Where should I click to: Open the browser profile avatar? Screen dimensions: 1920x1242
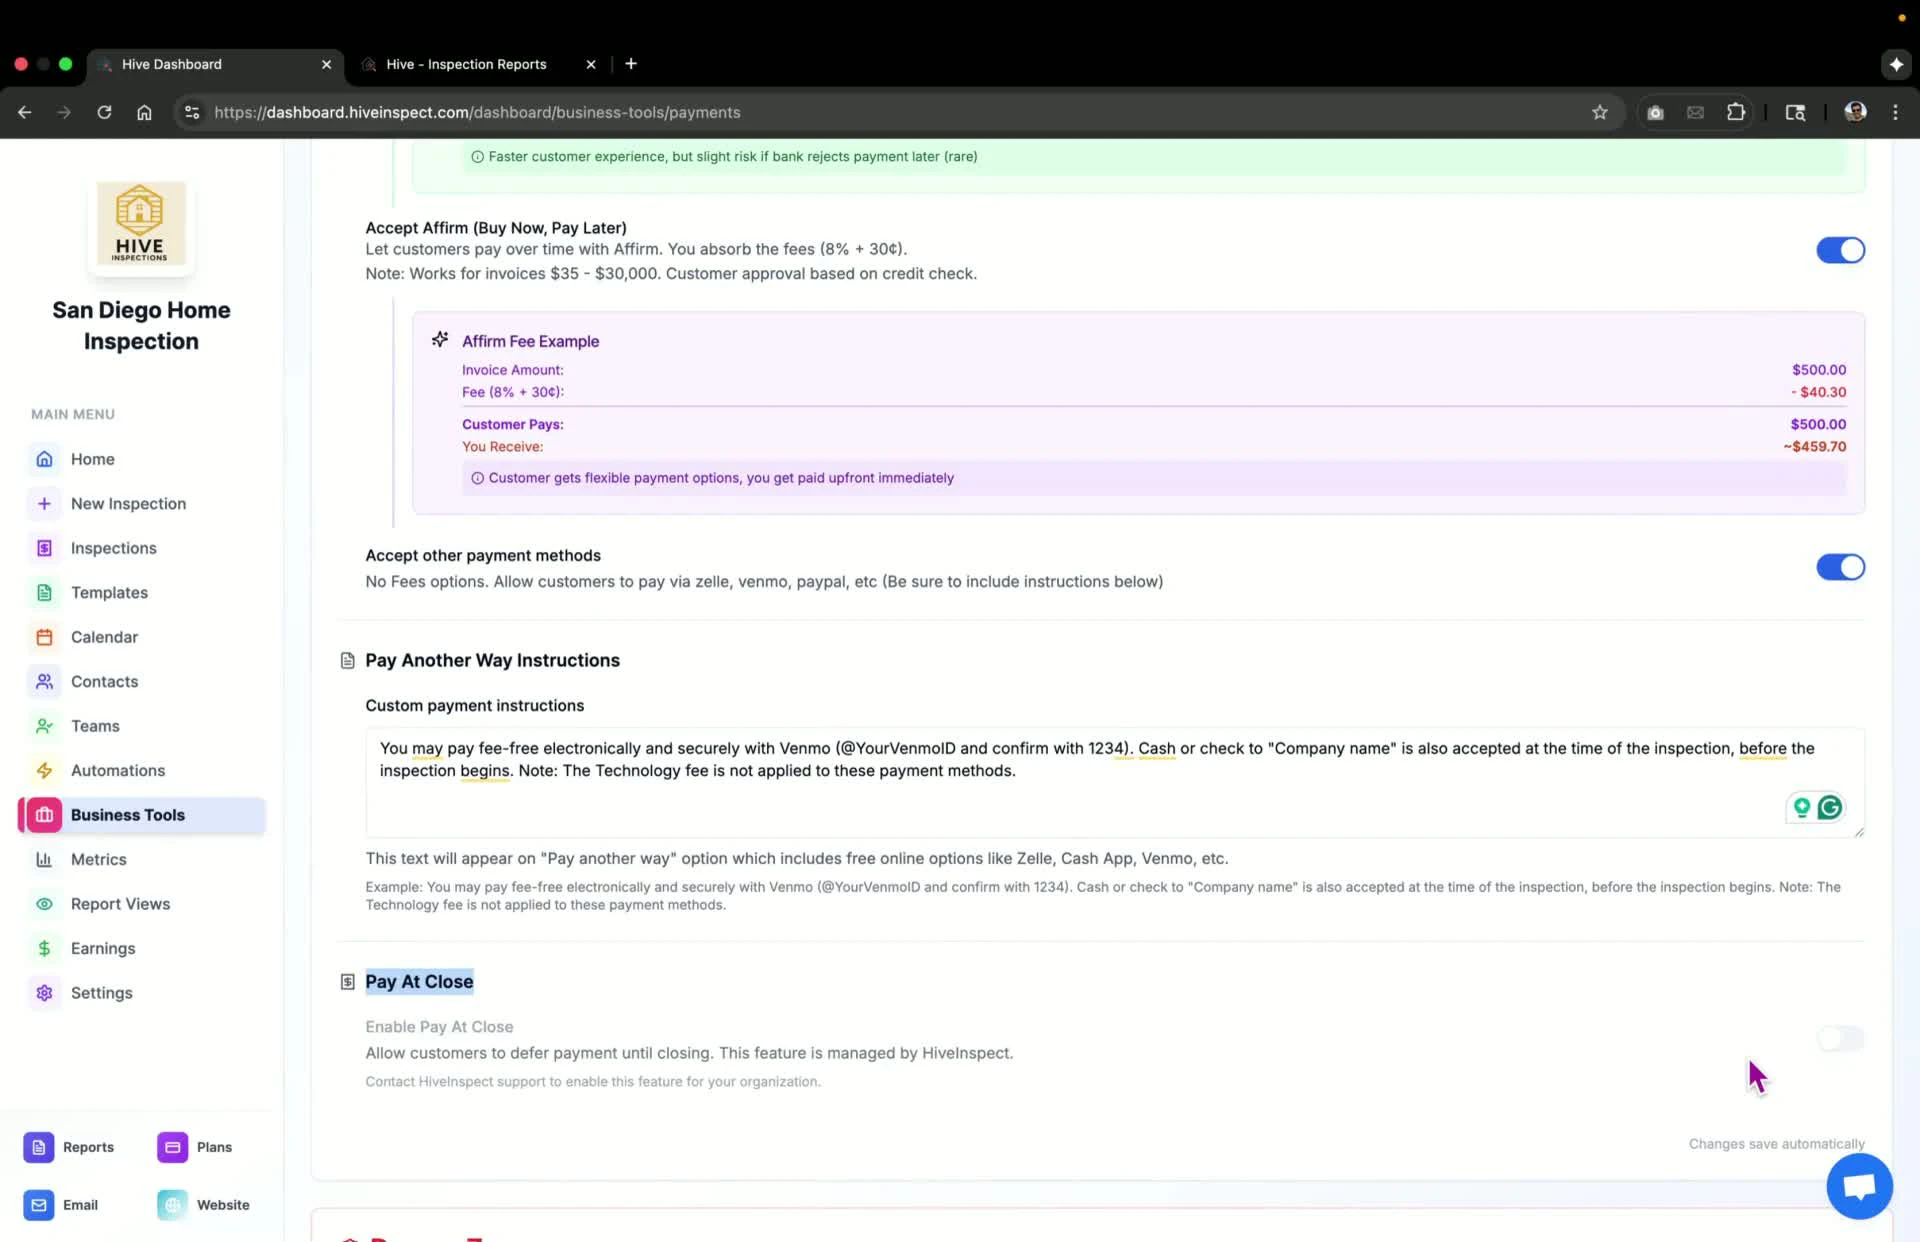click(x=1855, y=112)
